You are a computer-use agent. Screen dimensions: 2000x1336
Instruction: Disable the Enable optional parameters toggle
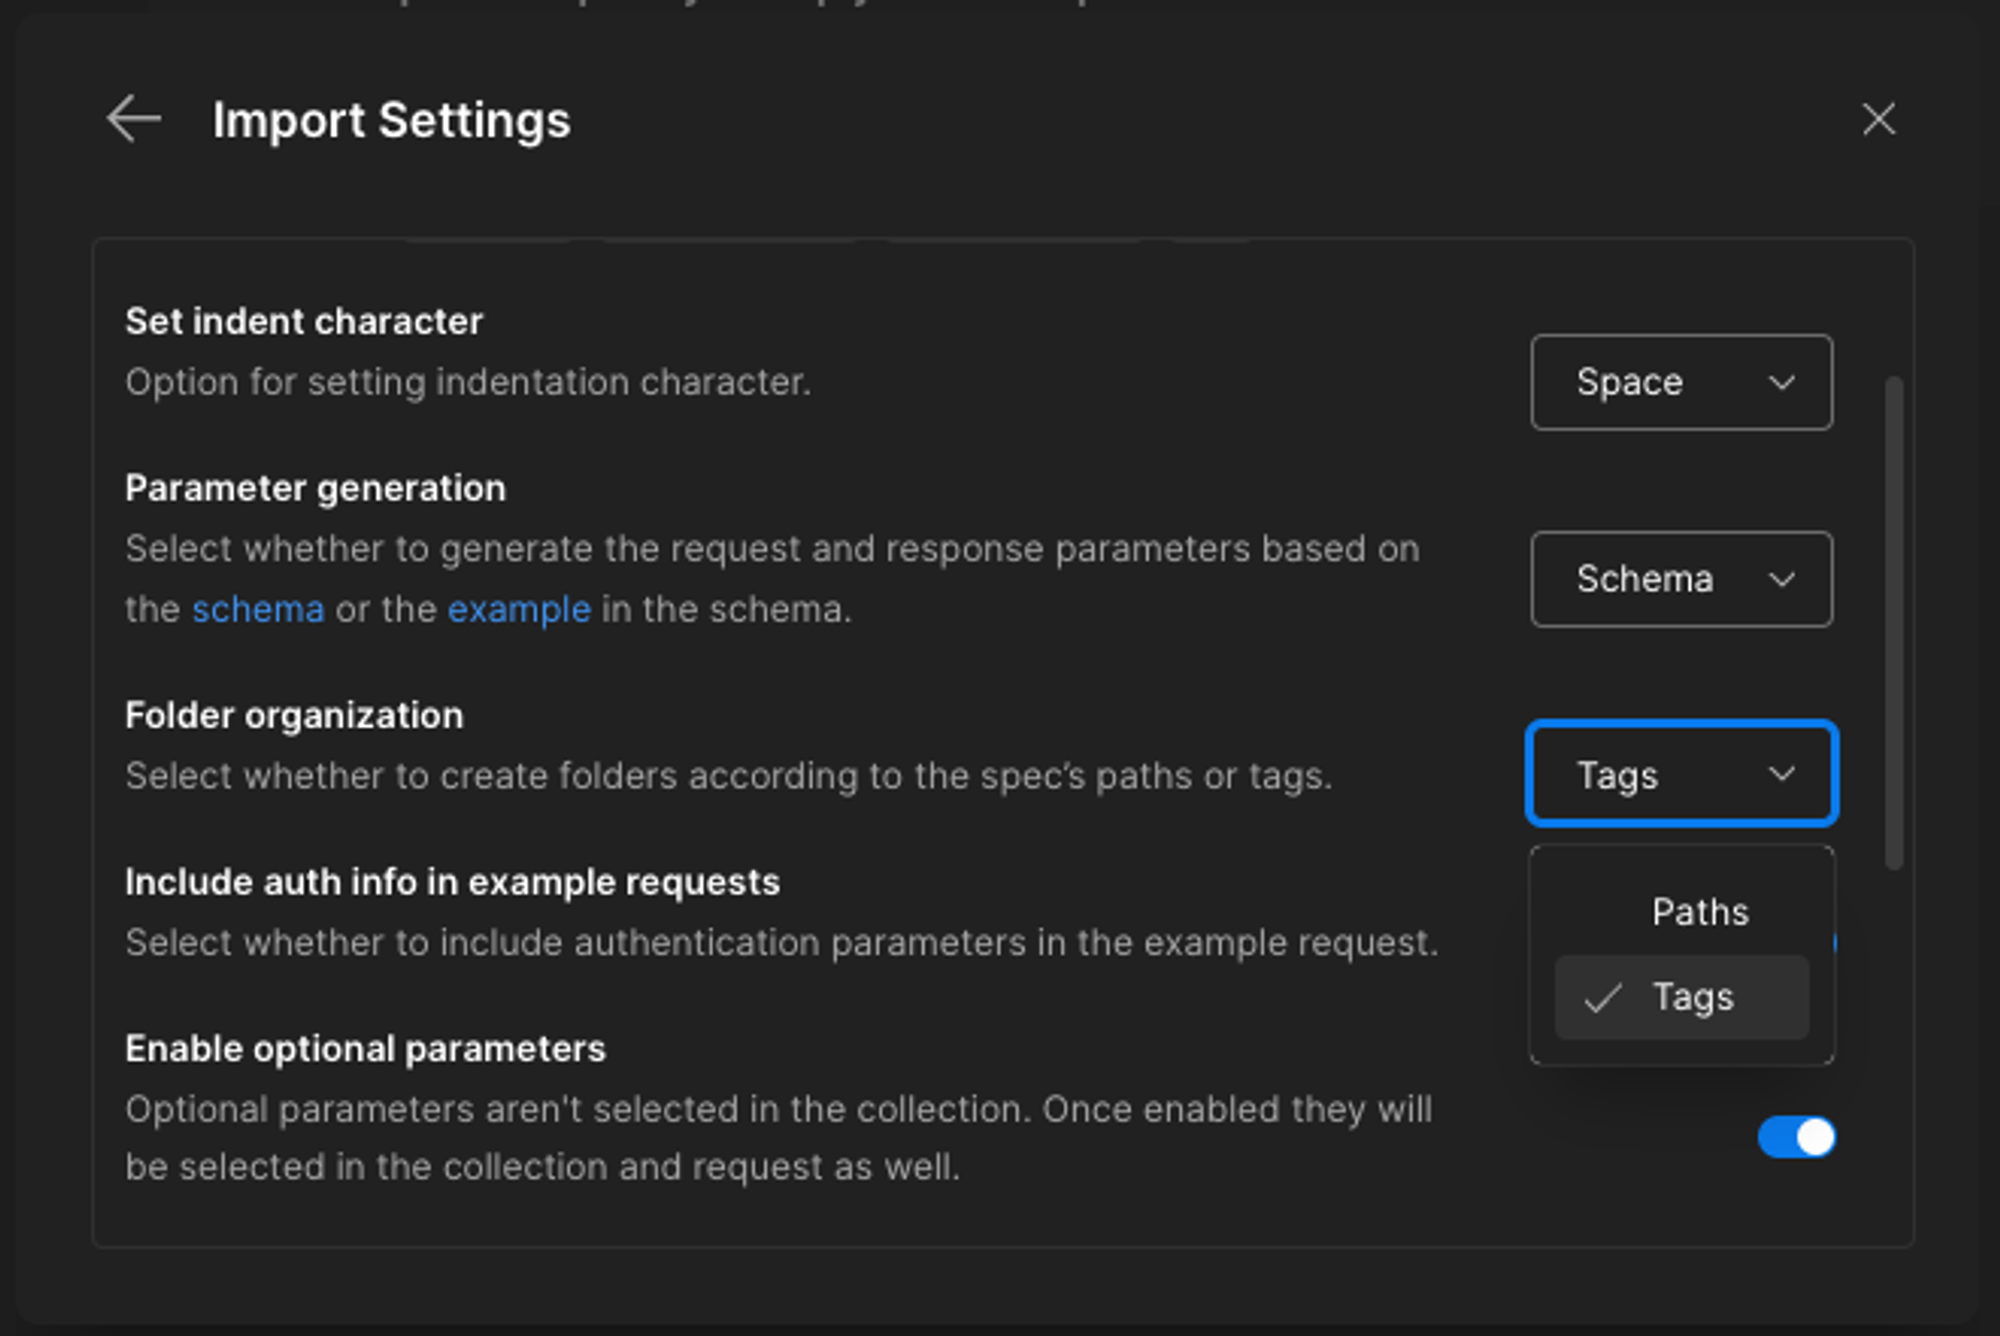[x=1797, y=1137]
